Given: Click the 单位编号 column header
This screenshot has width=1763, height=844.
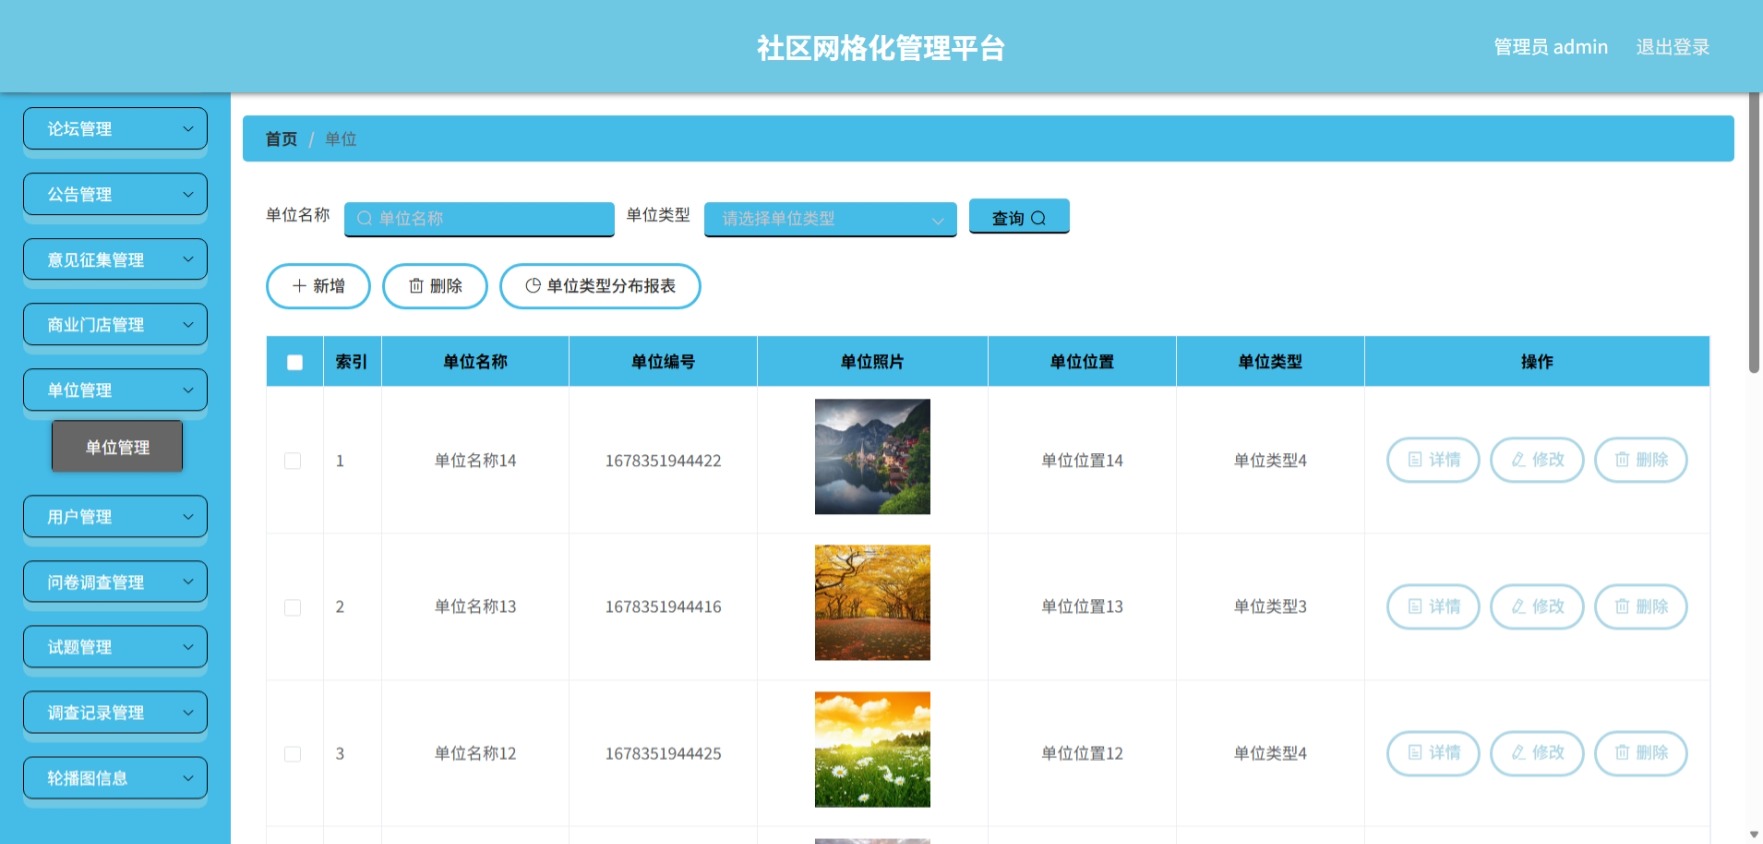Looking at the screenshot, I should pos(663,362).
